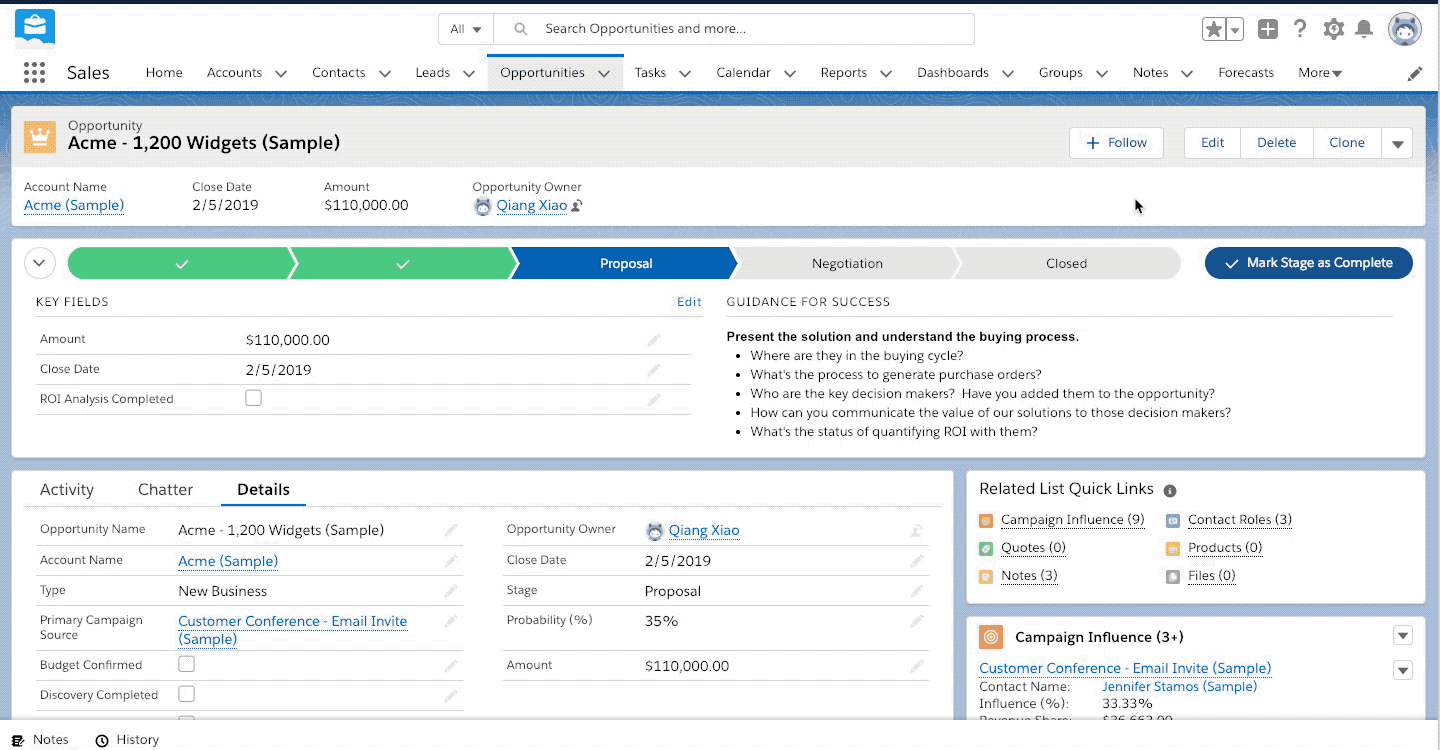Select the Negotiation stage in path

tap(847, 264)
